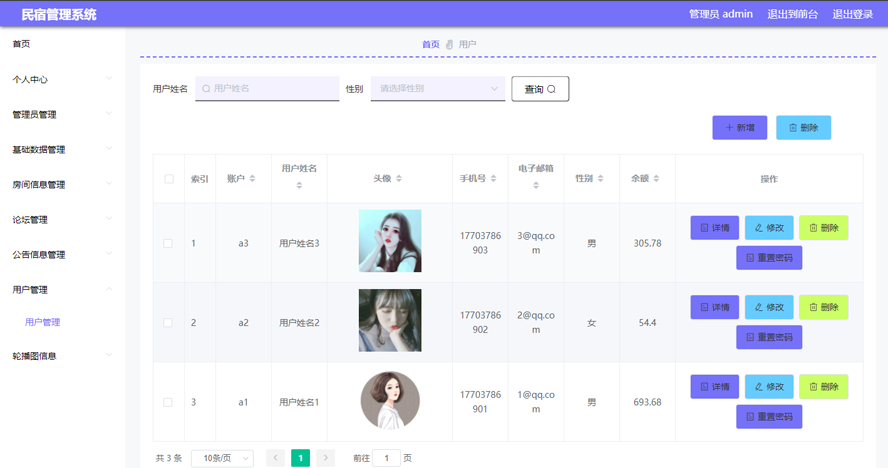Check the row for account a1

[168, 402]
